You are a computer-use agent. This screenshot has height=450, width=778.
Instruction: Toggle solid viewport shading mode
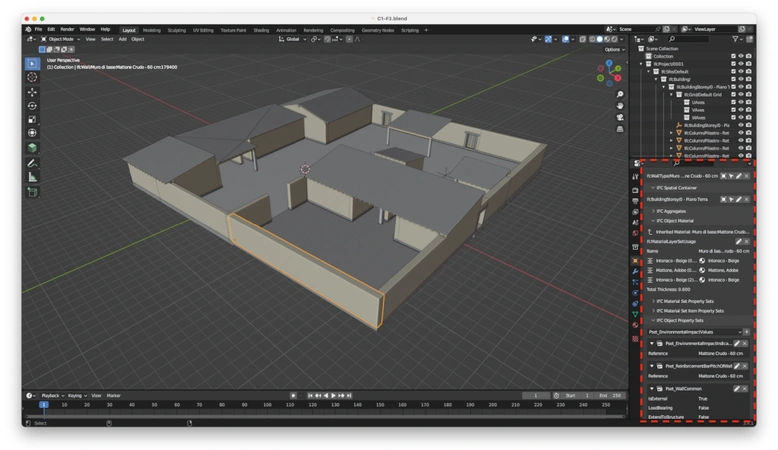pyautogui.click(x=599, y=39)
